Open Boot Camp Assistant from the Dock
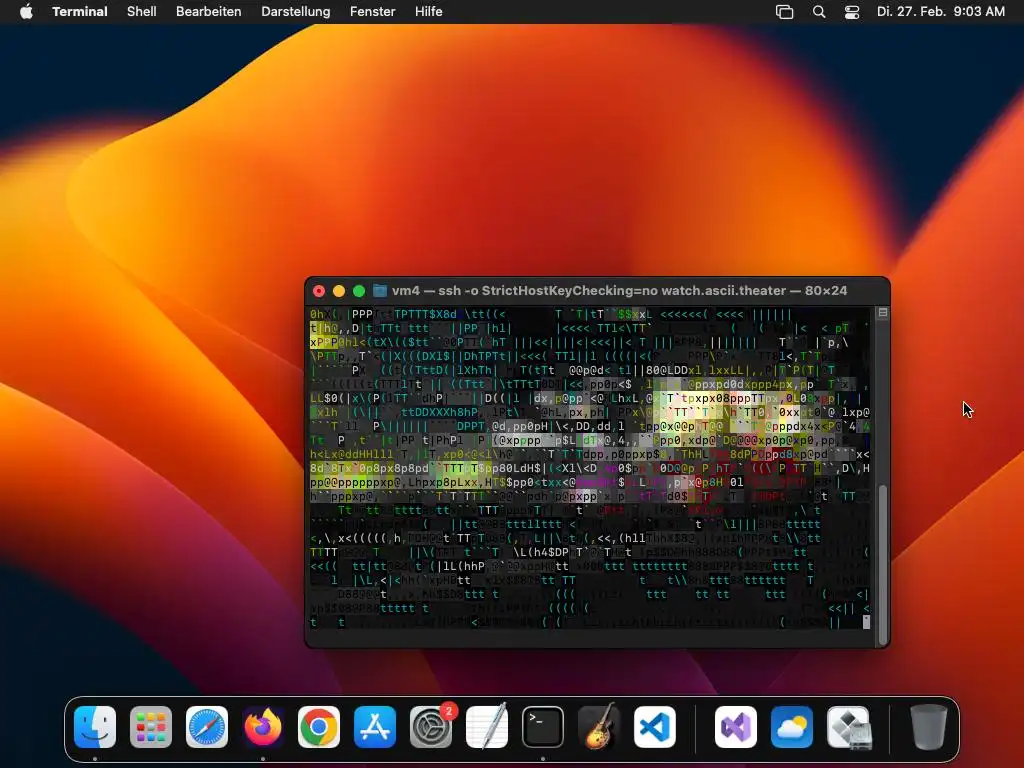This screenshot has width=1024, height=768. tap(848, 727)
